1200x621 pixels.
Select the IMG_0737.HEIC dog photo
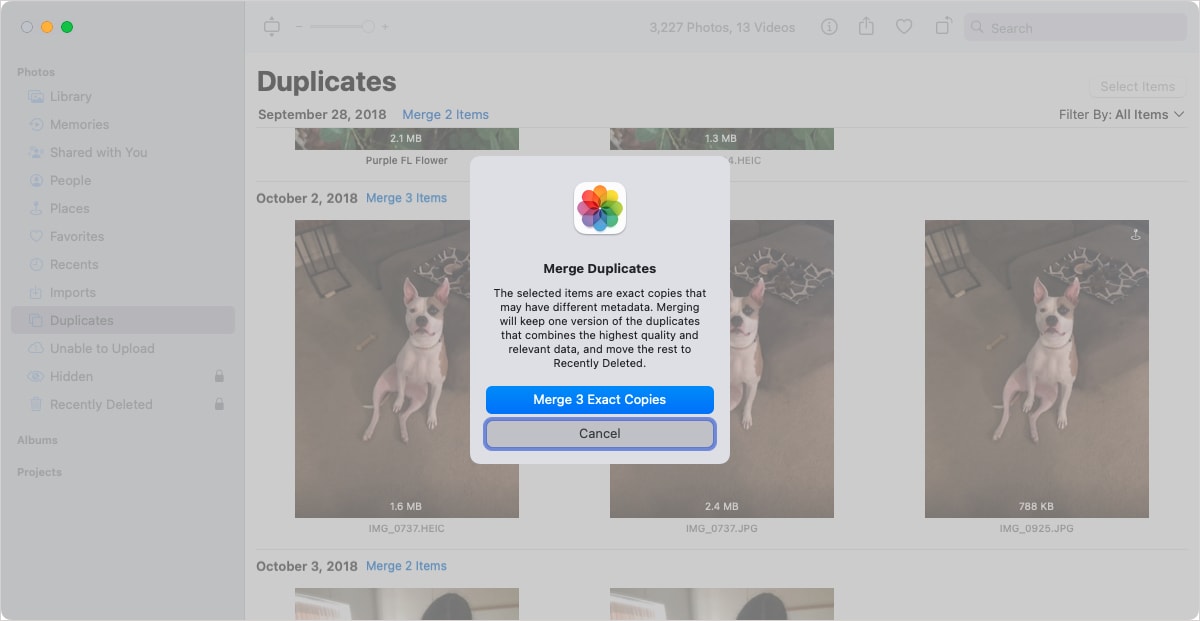pyautogui.click(x=406, y=368)
